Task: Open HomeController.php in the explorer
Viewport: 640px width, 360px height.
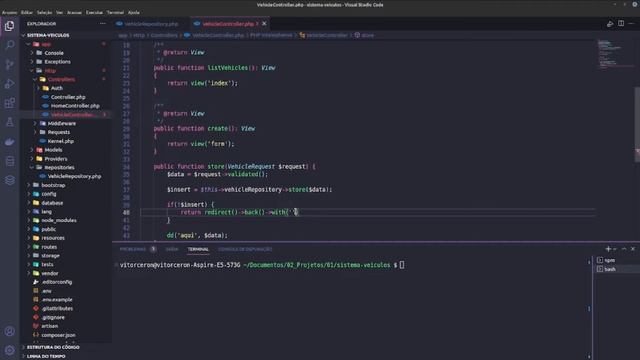Action: tap(75, 106)
